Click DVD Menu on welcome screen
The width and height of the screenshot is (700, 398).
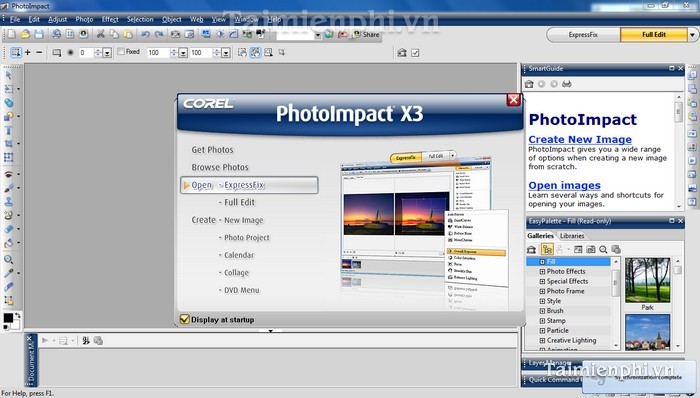[242, 290]
